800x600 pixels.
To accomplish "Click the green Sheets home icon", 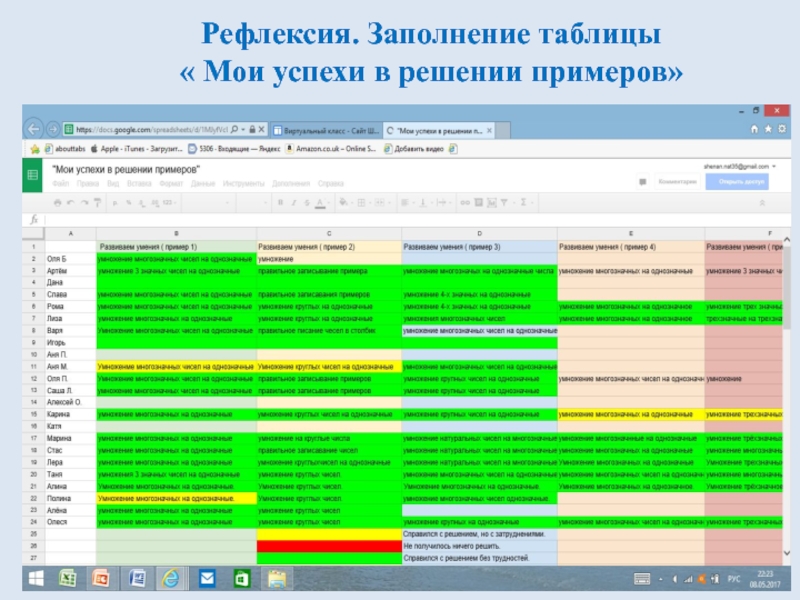I will (x=32, y=176).
